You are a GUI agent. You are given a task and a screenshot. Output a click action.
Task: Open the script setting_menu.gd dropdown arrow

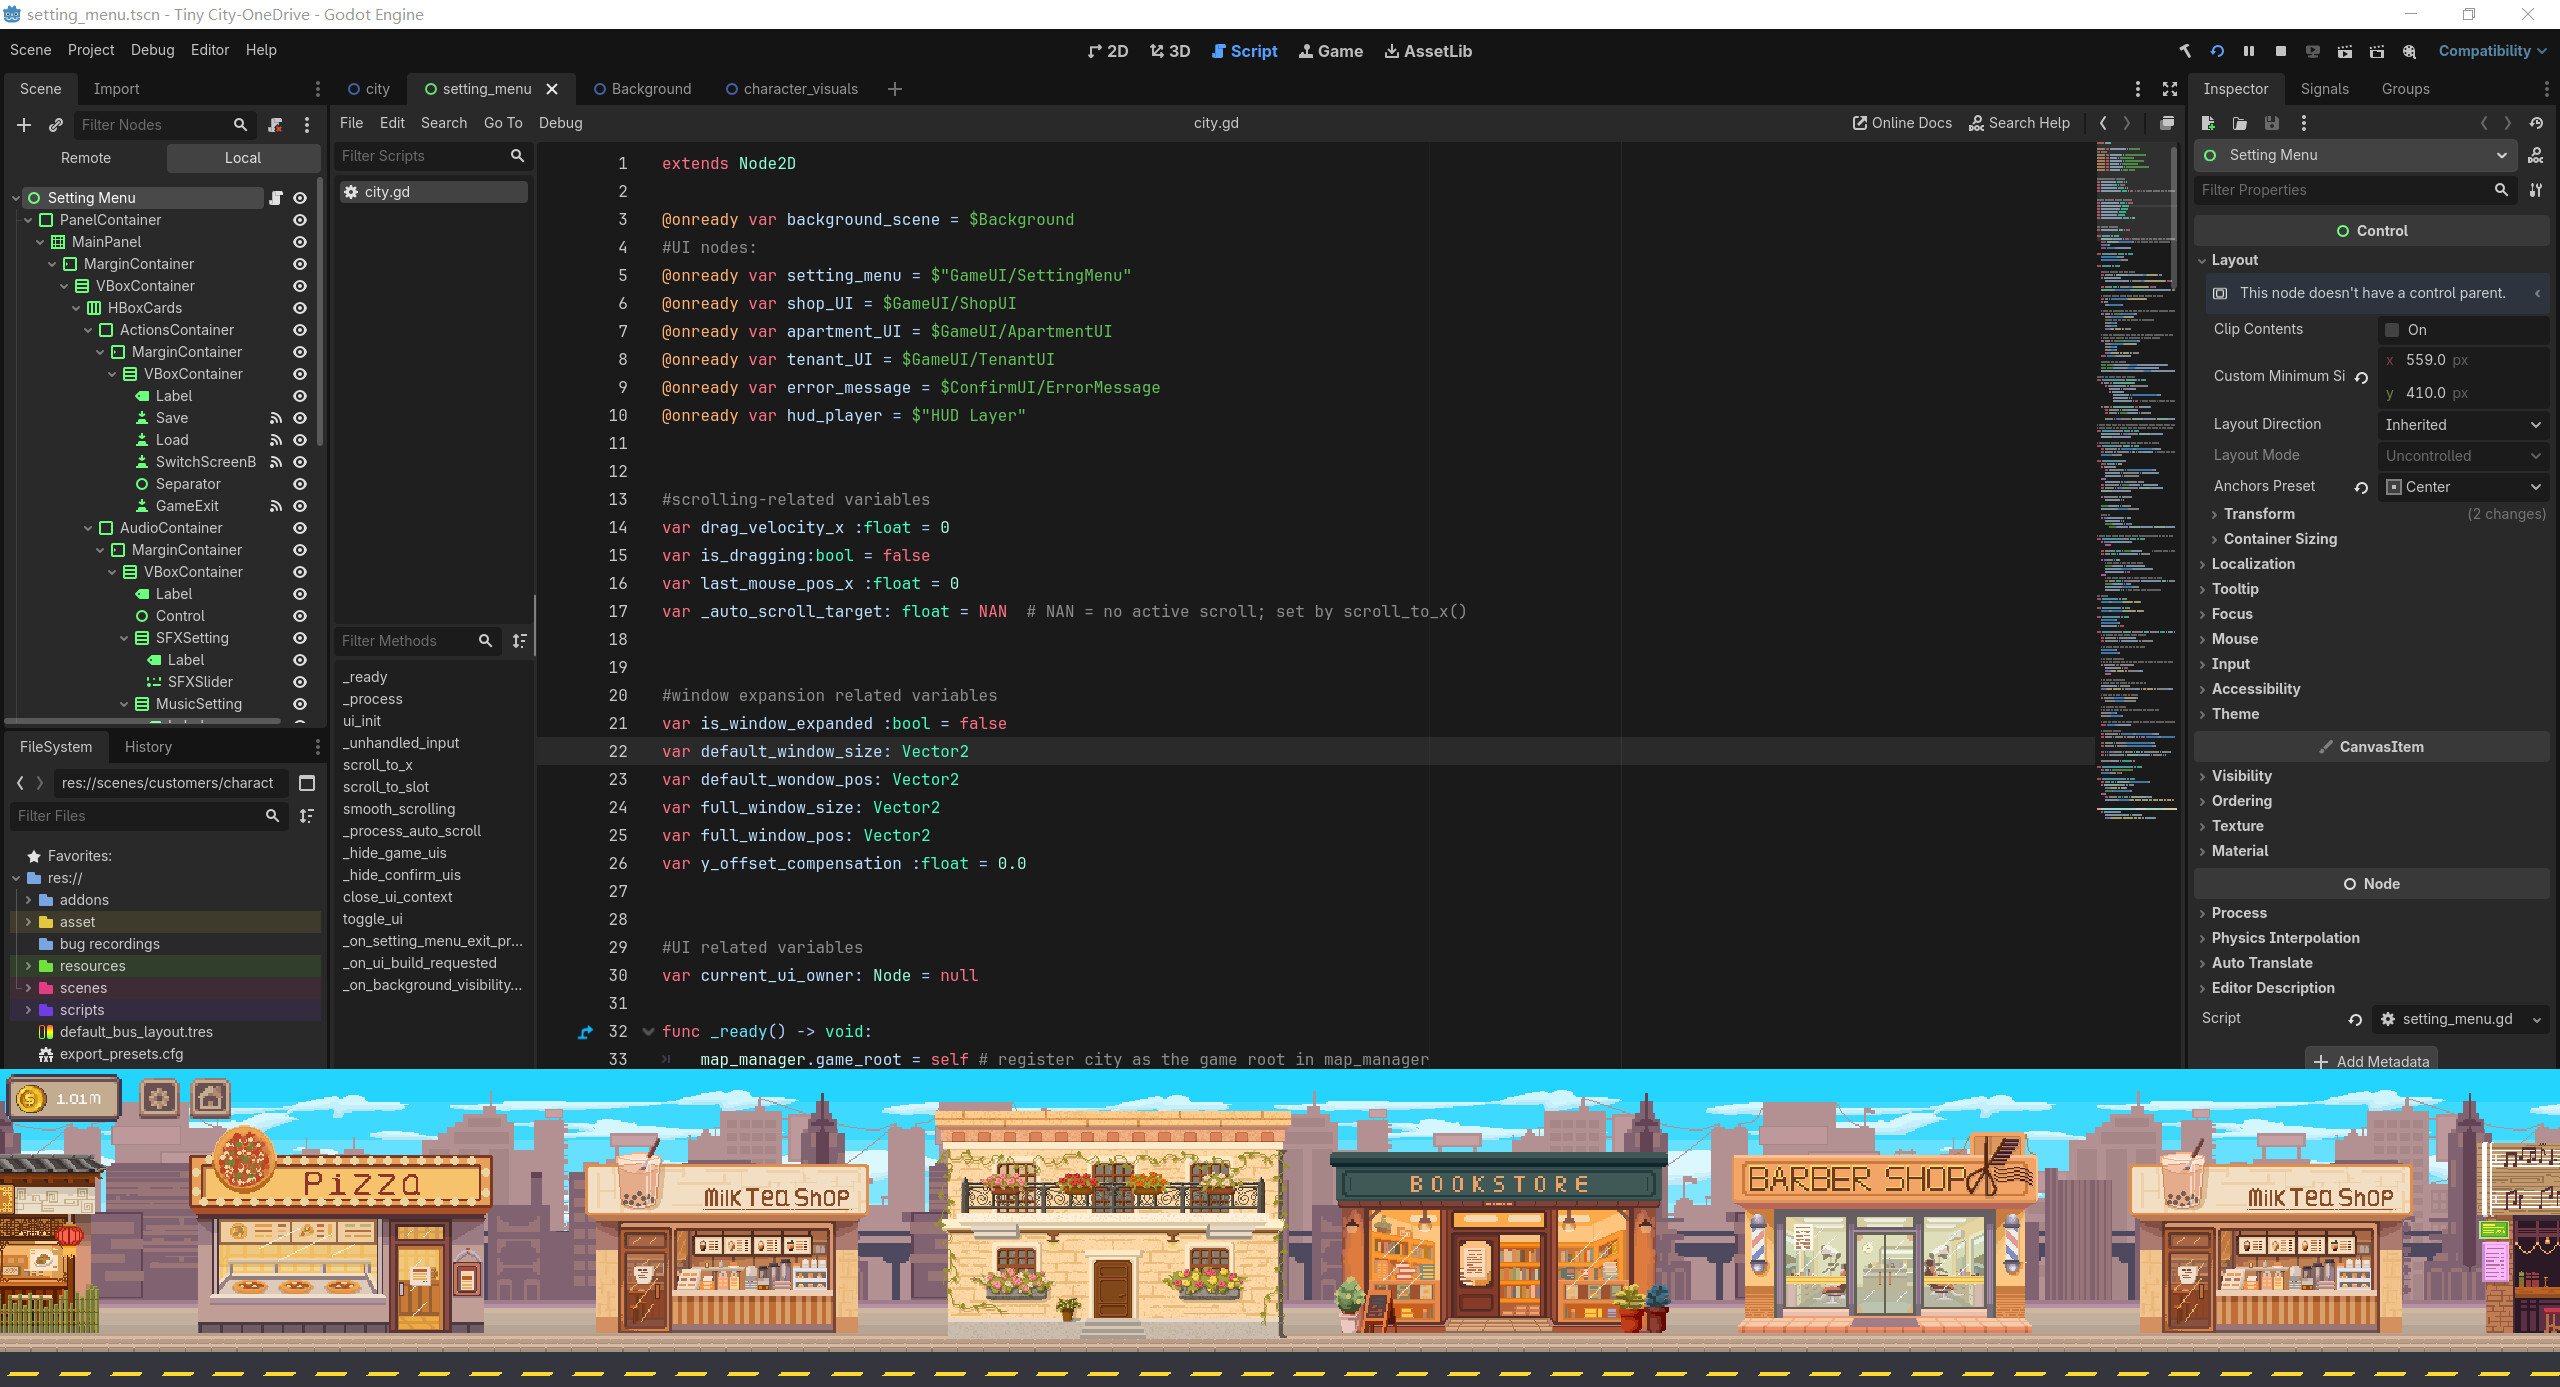click(x=2537, y=1019)
